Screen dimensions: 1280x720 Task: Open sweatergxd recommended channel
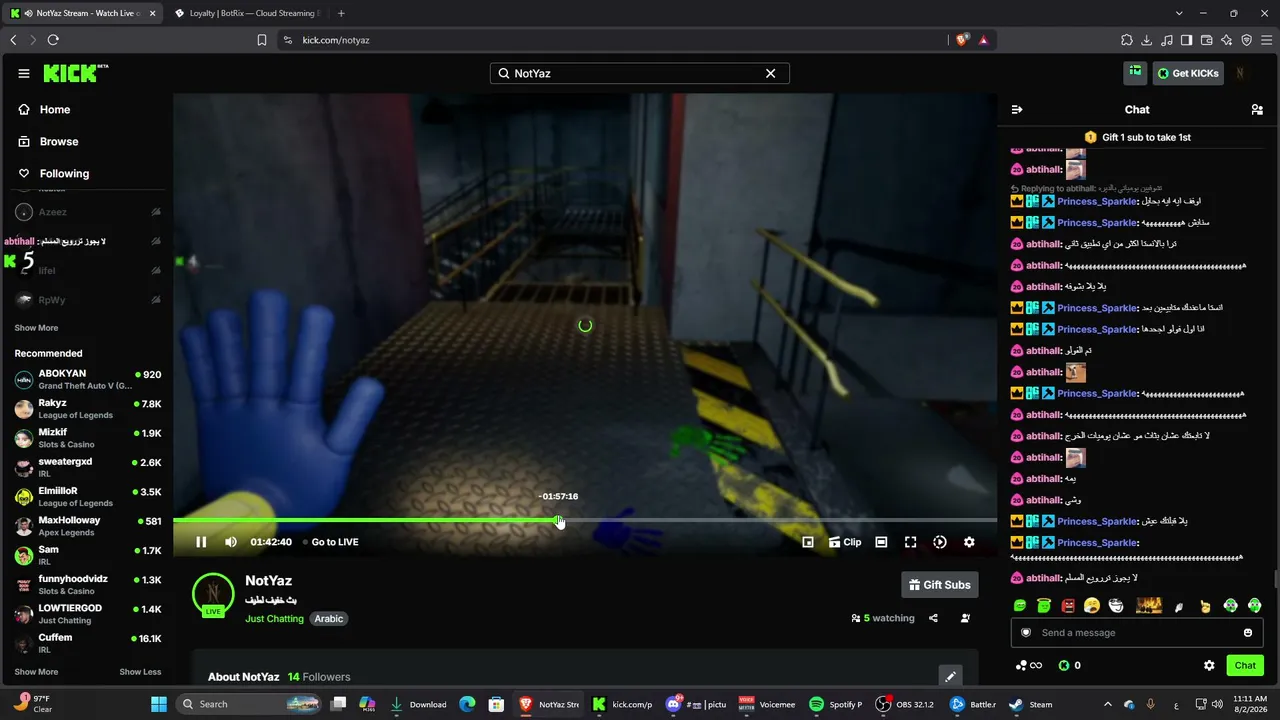88,467
